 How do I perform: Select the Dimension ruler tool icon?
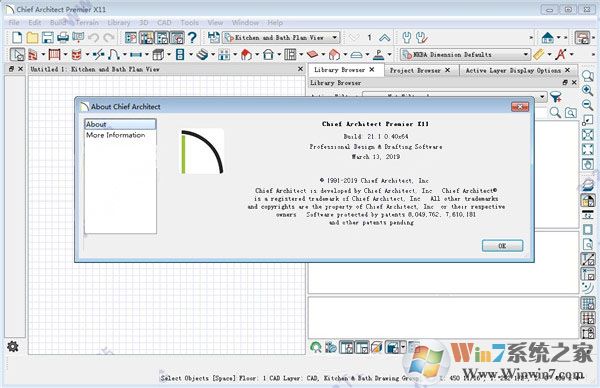point(539,54)
